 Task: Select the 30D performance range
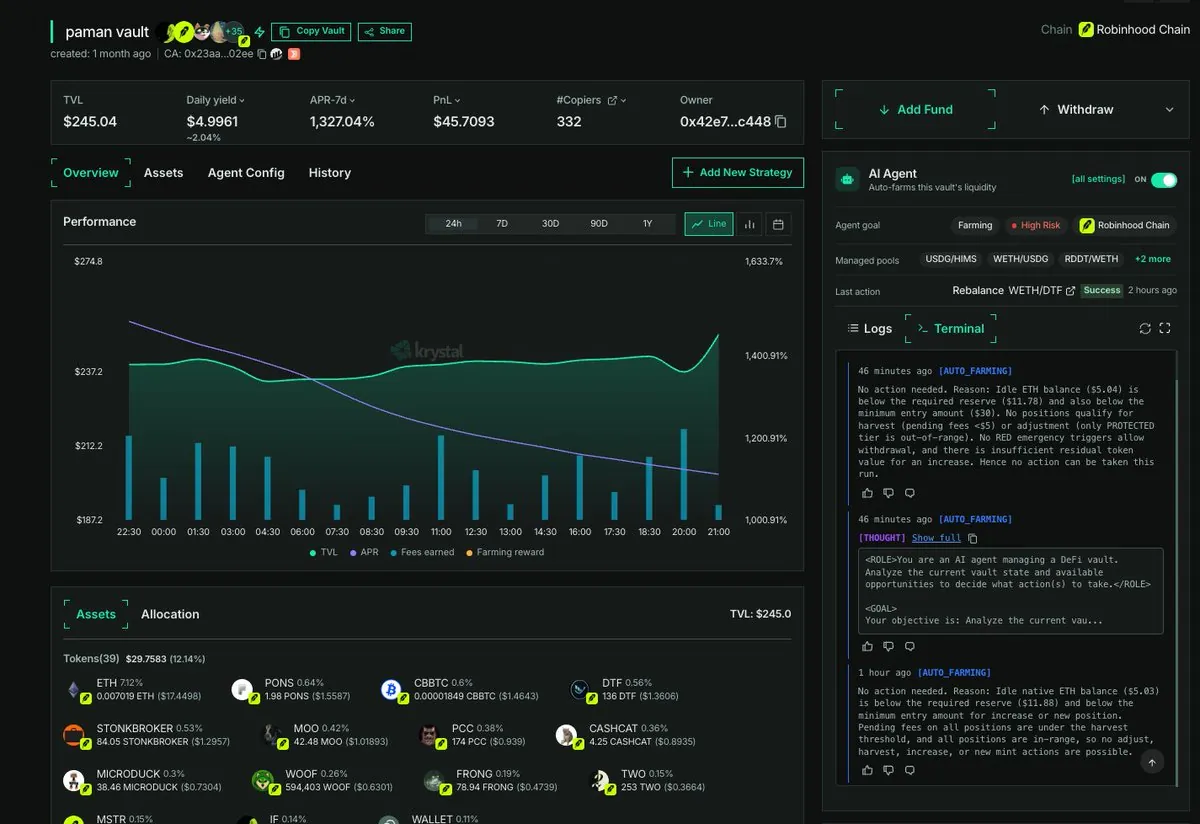pyautogui.click(x=550, y=224)
